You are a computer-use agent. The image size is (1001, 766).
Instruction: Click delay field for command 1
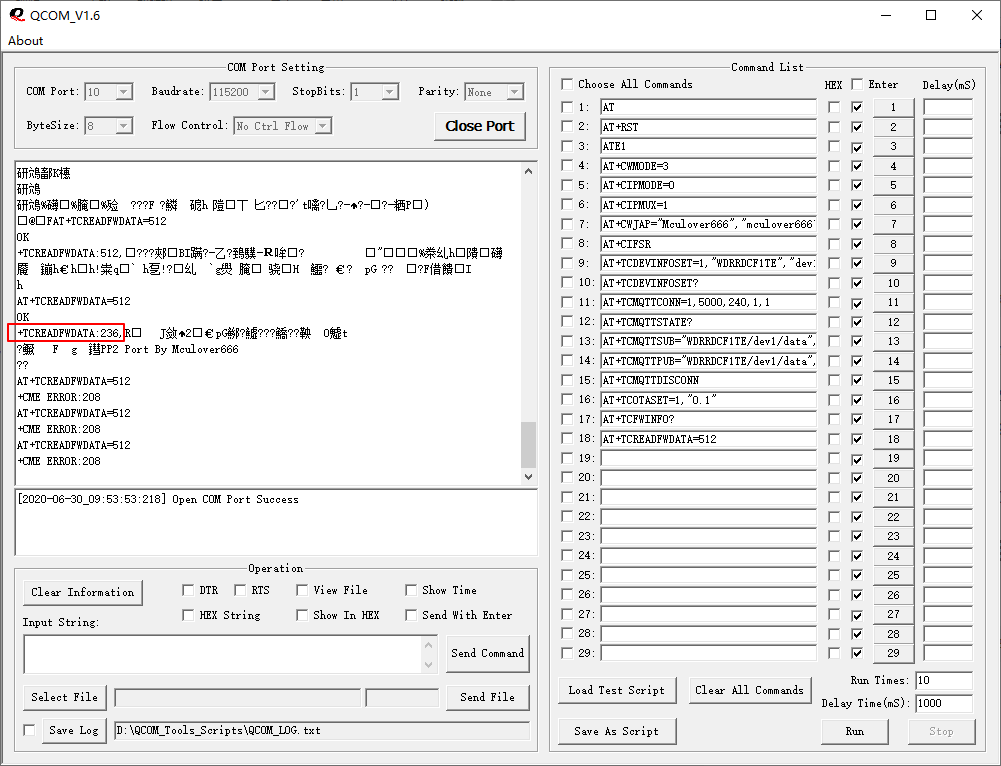click(x=948, y=107)
